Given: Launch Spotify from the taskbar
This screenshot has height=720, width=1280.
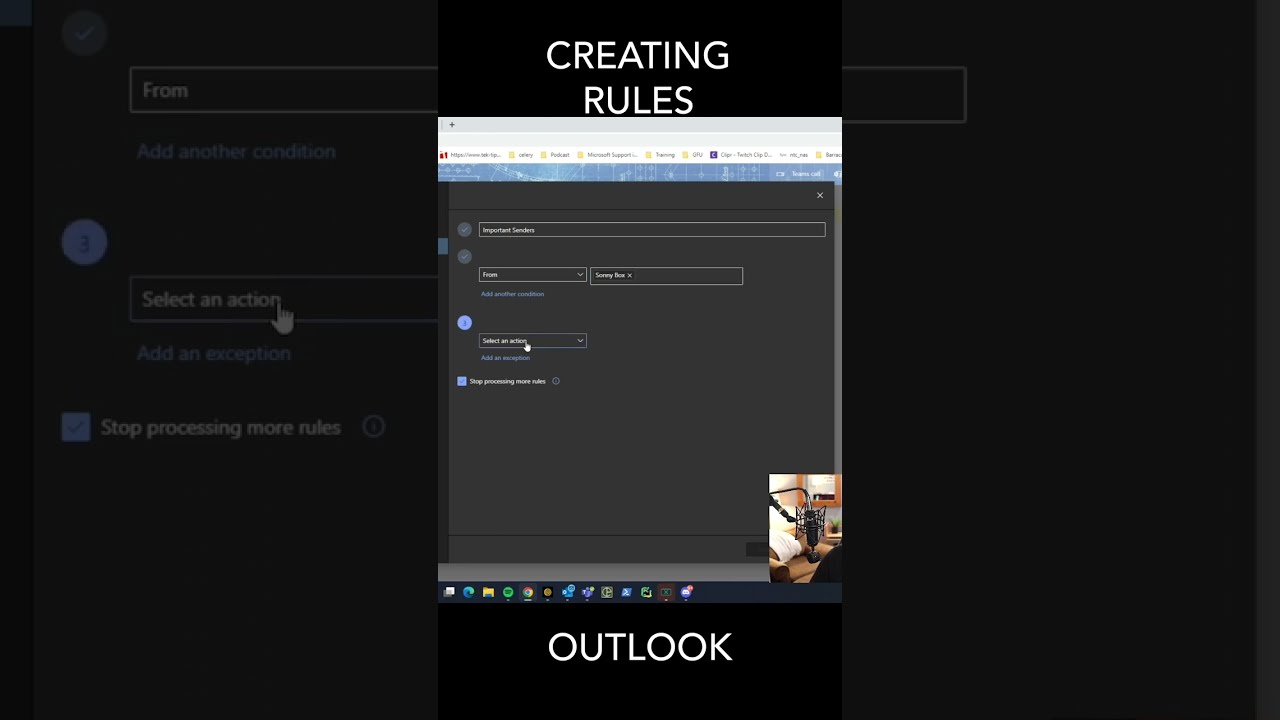Looking at the screenshot, I should click(x=508, y=592).
